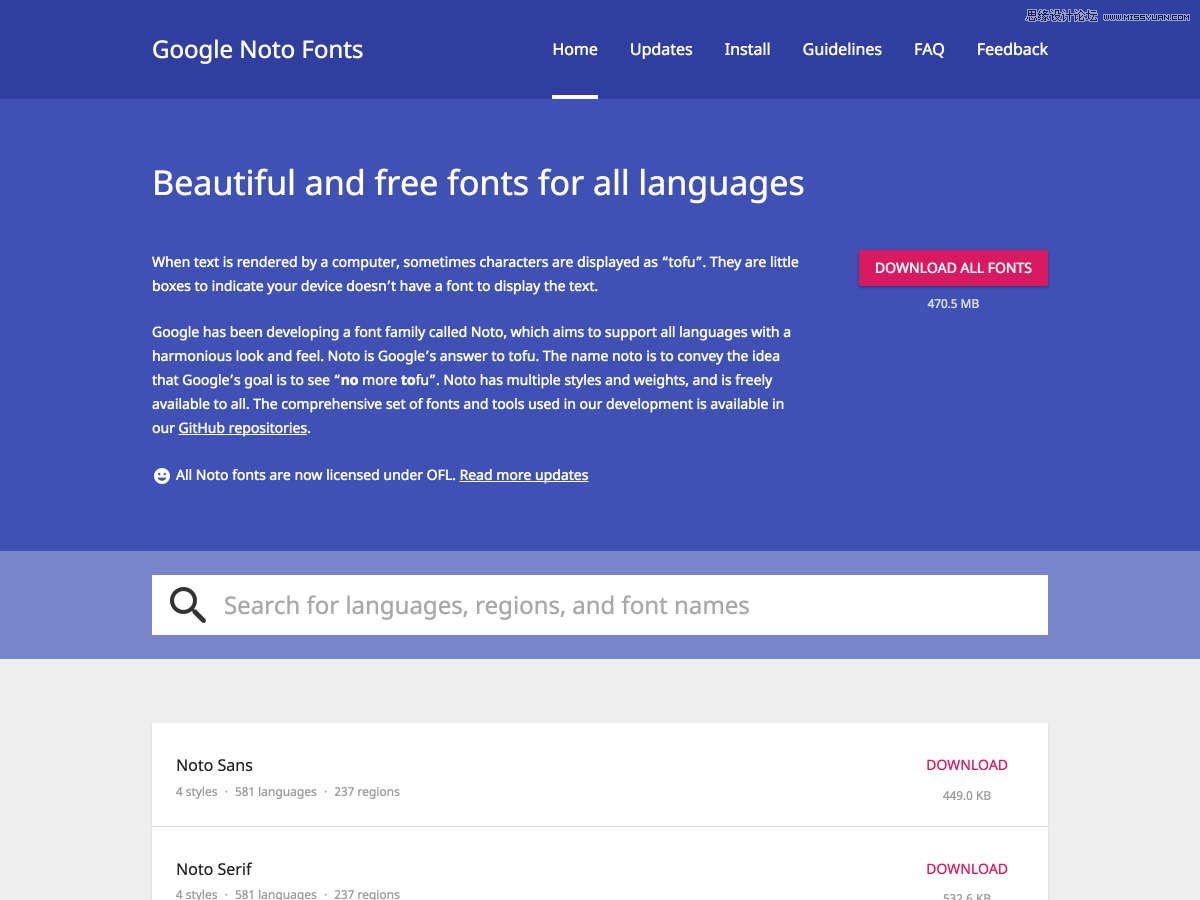Click the magnifying glass search icon

coord(187,605)
